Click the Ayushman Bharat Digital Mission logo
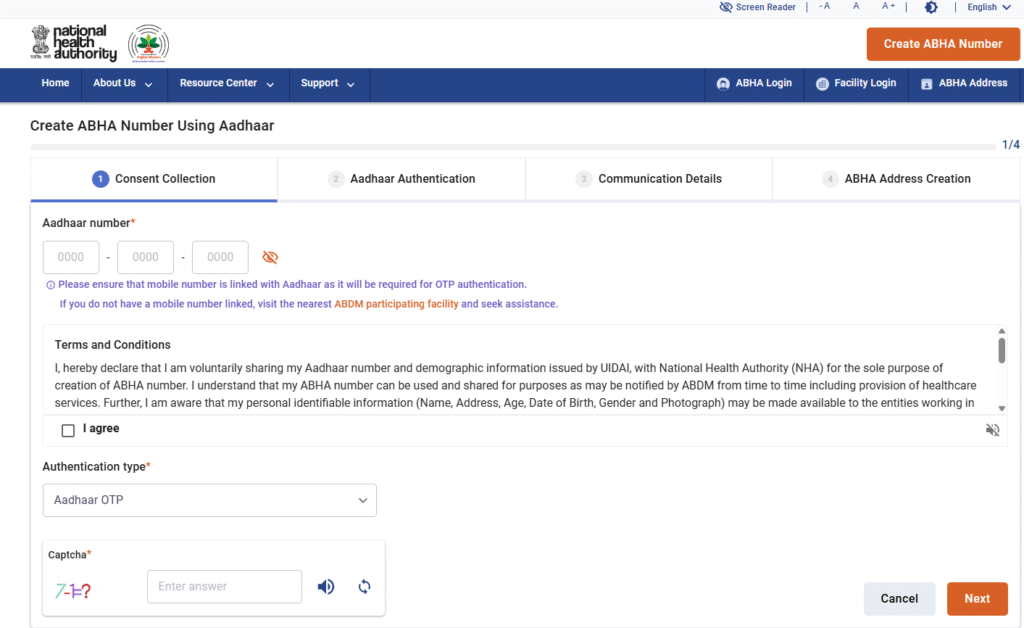The width and height of the screenshot is (1024, 628). click(x=149, y=44)
